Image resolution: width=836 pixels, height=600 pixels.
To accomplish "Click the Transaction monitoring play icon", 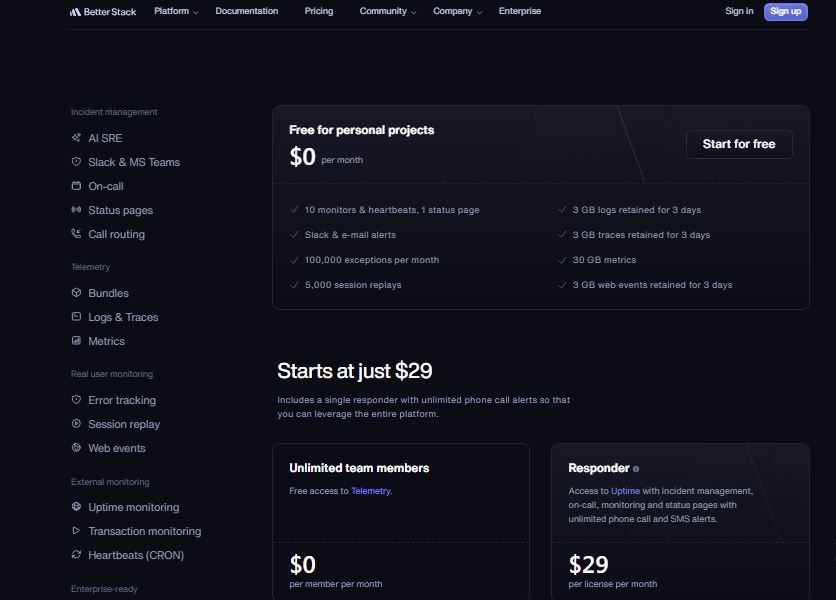I will (76, 531).
